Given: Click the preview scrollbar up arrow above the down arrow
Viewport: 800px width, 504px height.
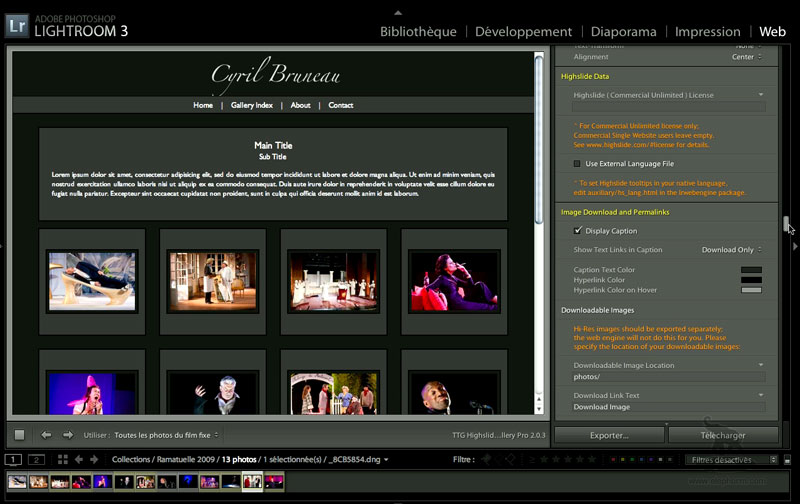Looking at the screenshot, I should coord(539,399).
